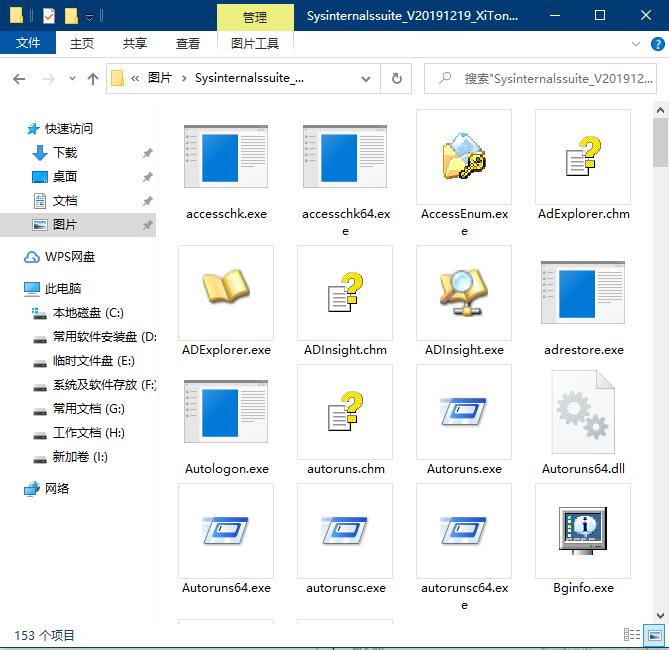Screen dimensions: 669x650
Task: Open 文档 in the sidebar
Action: (x=65, y=200)
